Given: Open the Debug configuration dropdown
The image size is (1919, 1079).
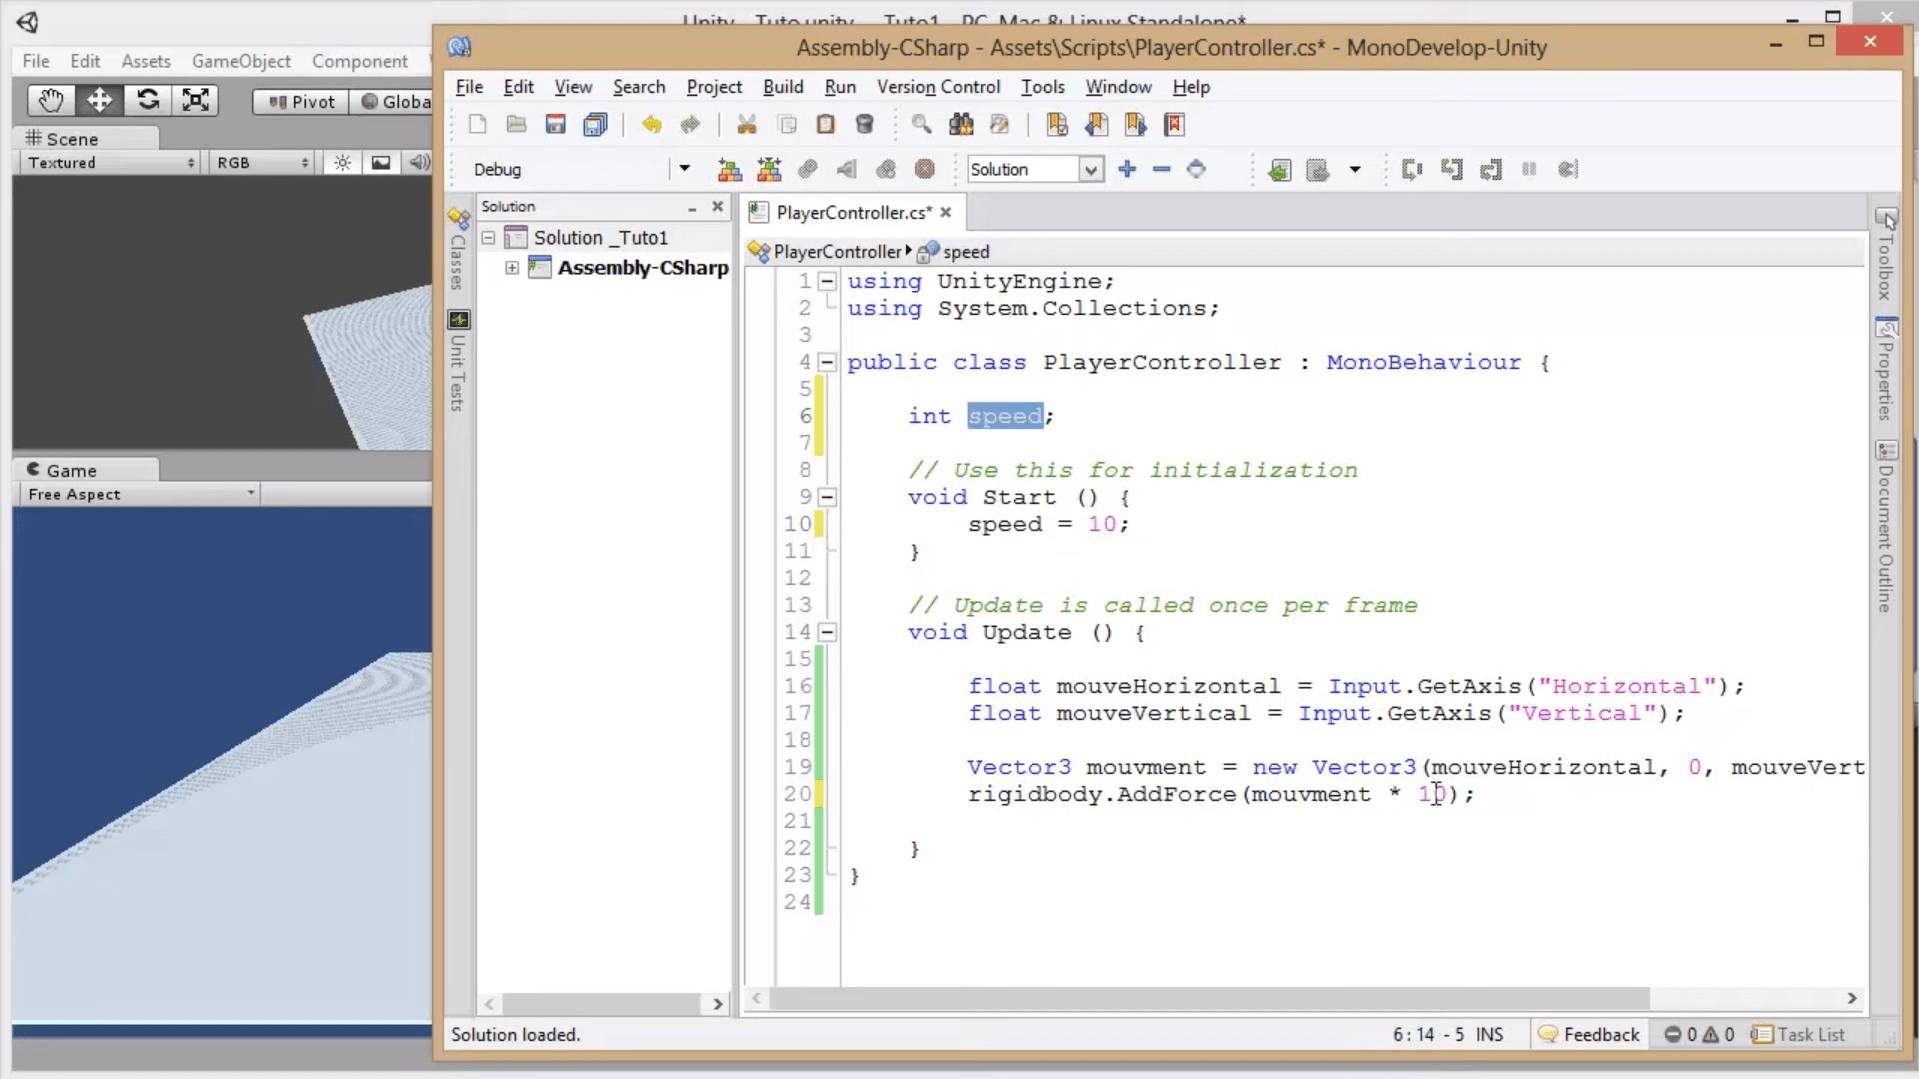Looking at the screenshot, I should 684,169.
